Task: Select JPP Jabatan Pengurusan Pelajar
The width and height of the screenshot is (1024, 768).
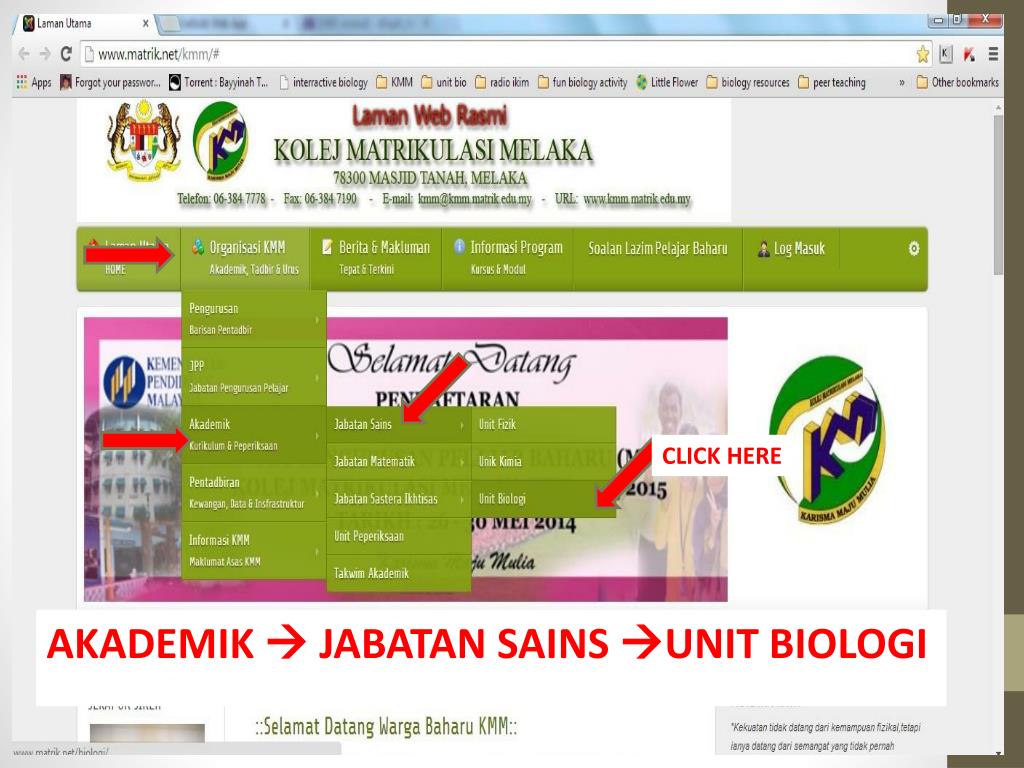Action: coord(253,376)
